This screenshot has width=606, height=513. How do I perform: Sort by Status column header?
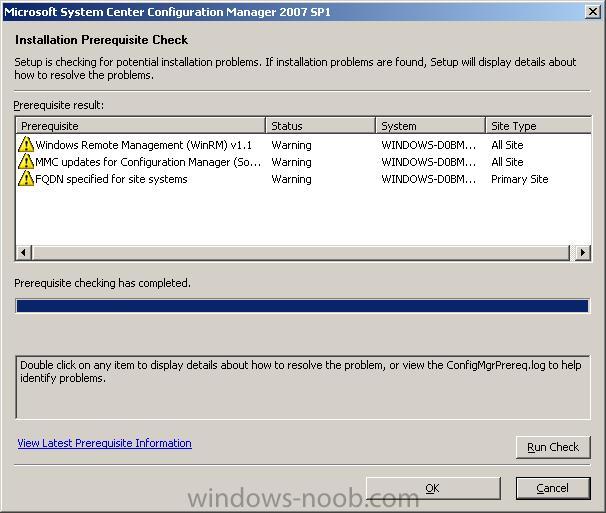(320, 126)
